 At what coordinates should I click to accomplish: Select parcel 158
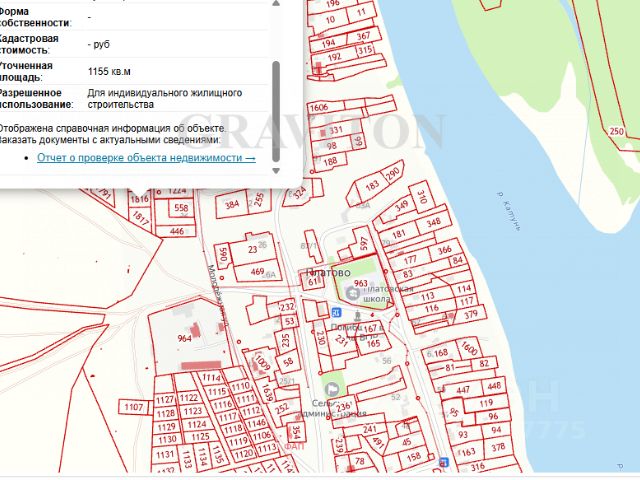(413, 456)
